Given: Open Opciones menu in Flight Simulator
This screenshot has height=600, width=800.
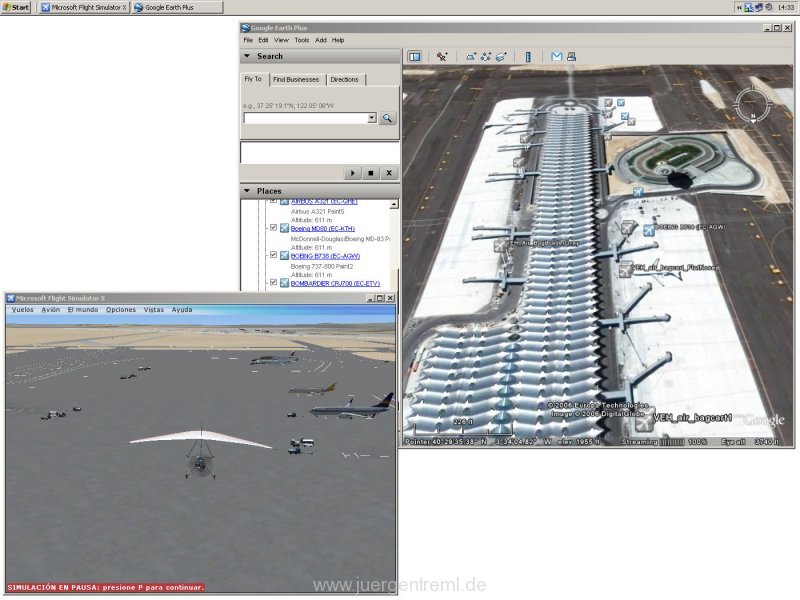Looking at the screenshot, I should point(121,310).
